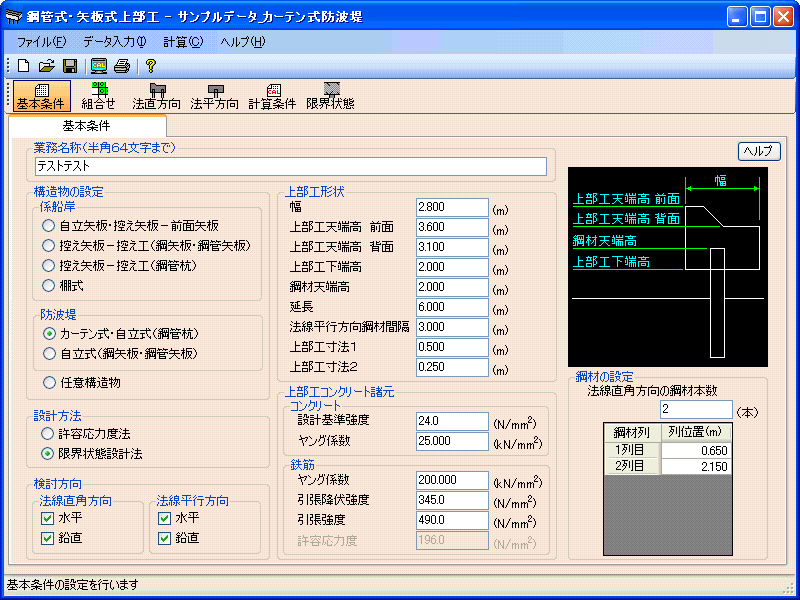
Task: Open the 計算(C) menu
Action: click(183, 41)
